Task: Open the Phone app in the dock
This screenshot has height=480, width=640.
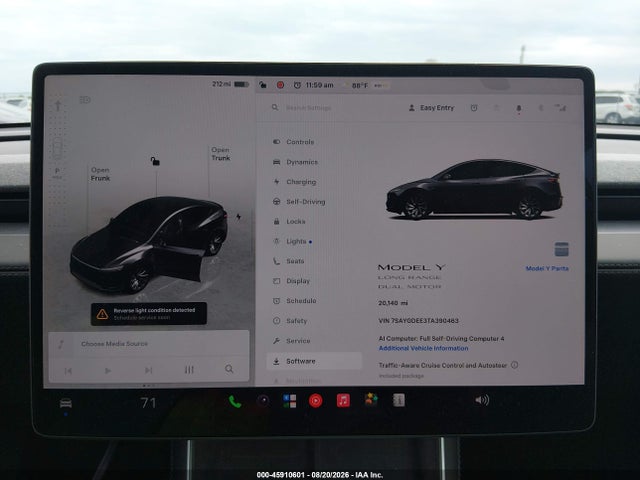Action: pos(235,401)
